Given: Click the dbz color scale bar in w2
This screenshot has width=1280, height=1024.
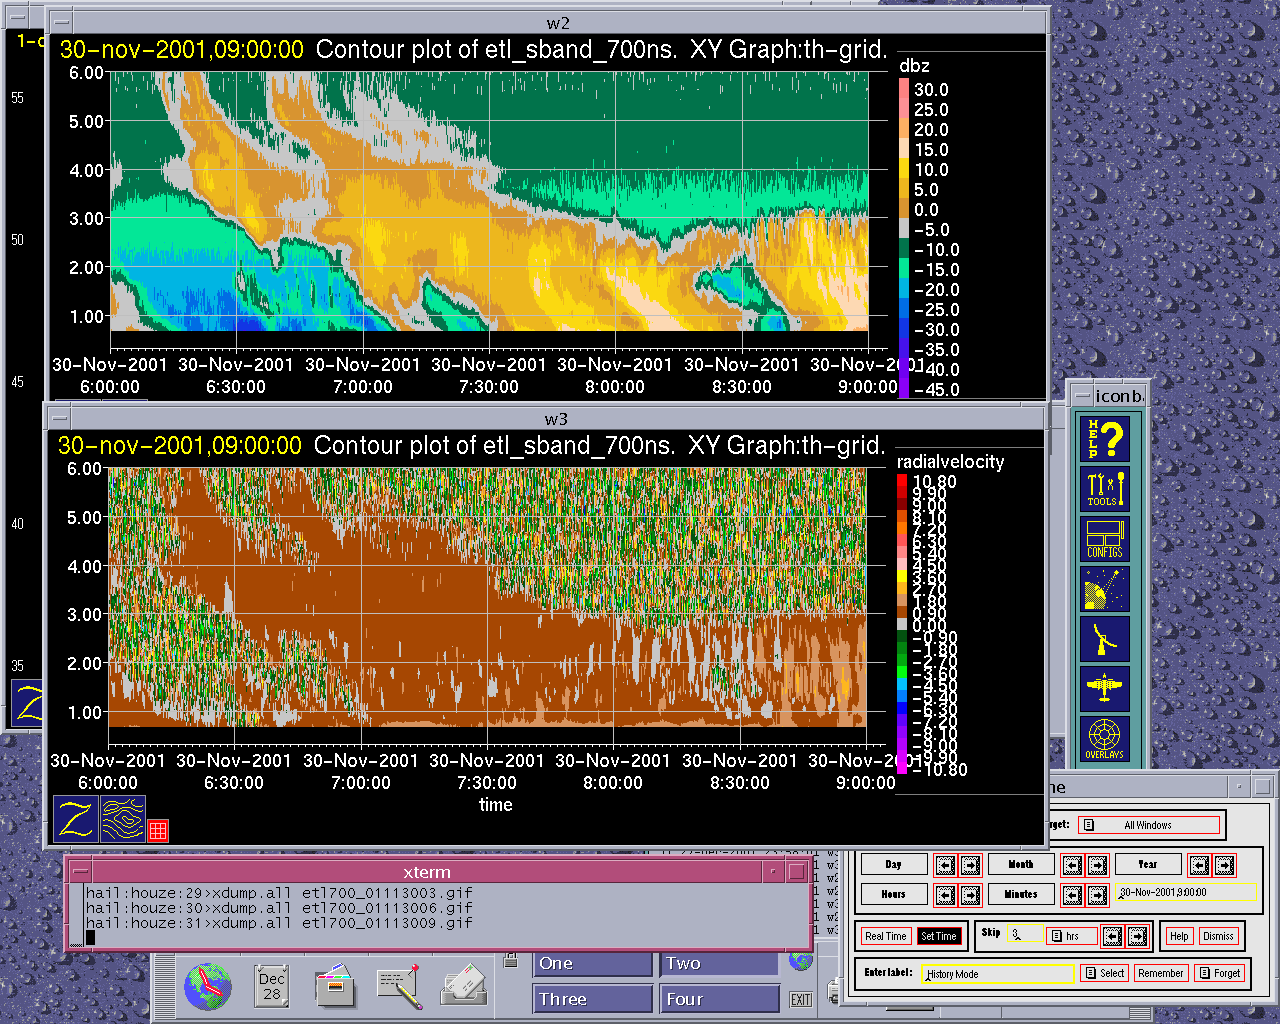Looking at the screenshot, I should tap(904, 238).
